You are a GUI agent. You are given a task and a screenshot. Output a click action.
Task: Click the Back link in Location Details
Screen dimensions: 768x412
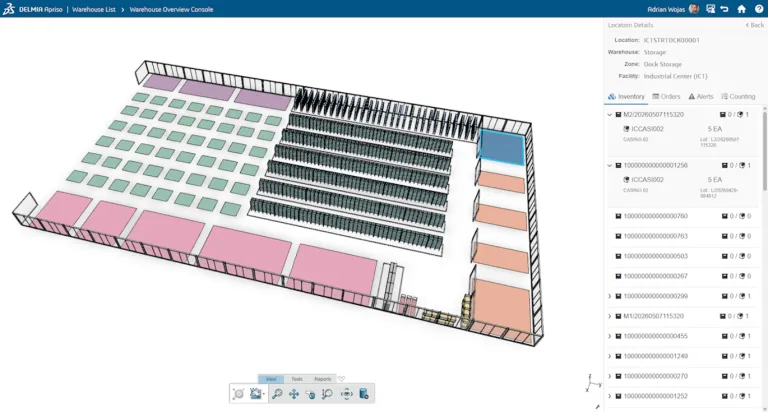point(755,25)
